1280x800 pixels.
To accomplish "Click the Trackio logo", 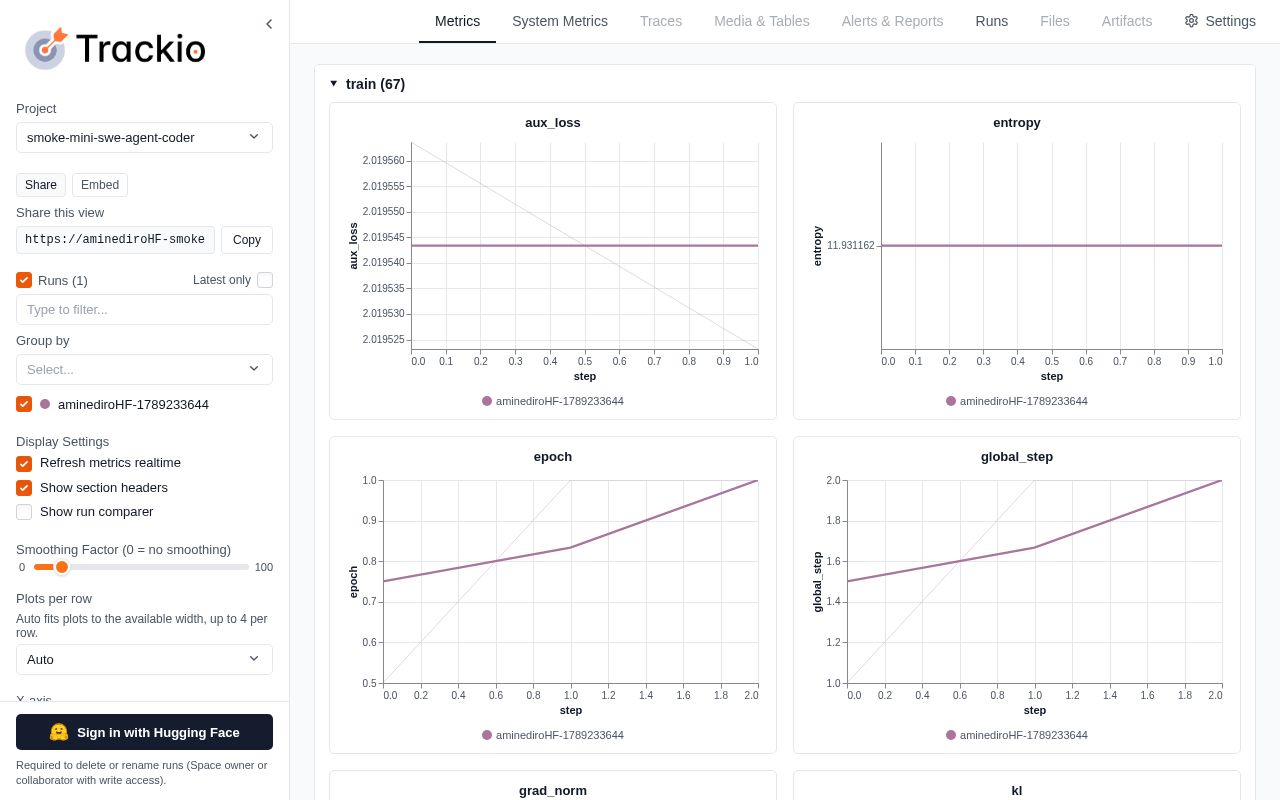I will pos(115,49).
